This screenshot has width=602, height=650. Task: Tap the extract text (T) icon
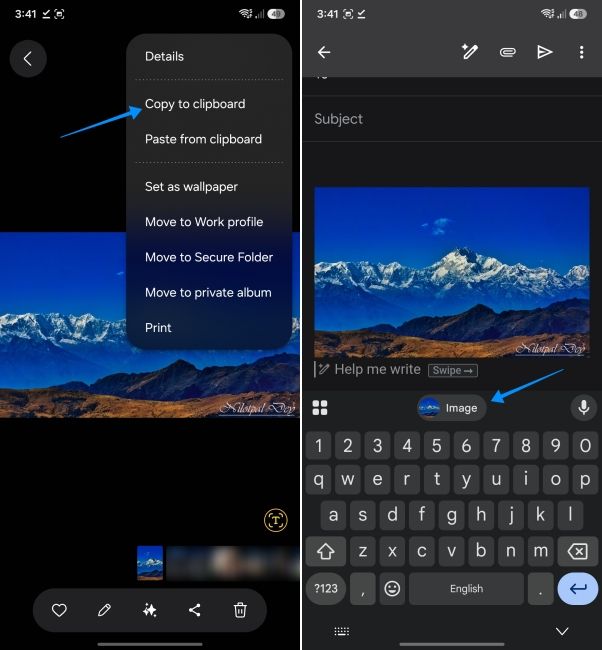point(276,520)
